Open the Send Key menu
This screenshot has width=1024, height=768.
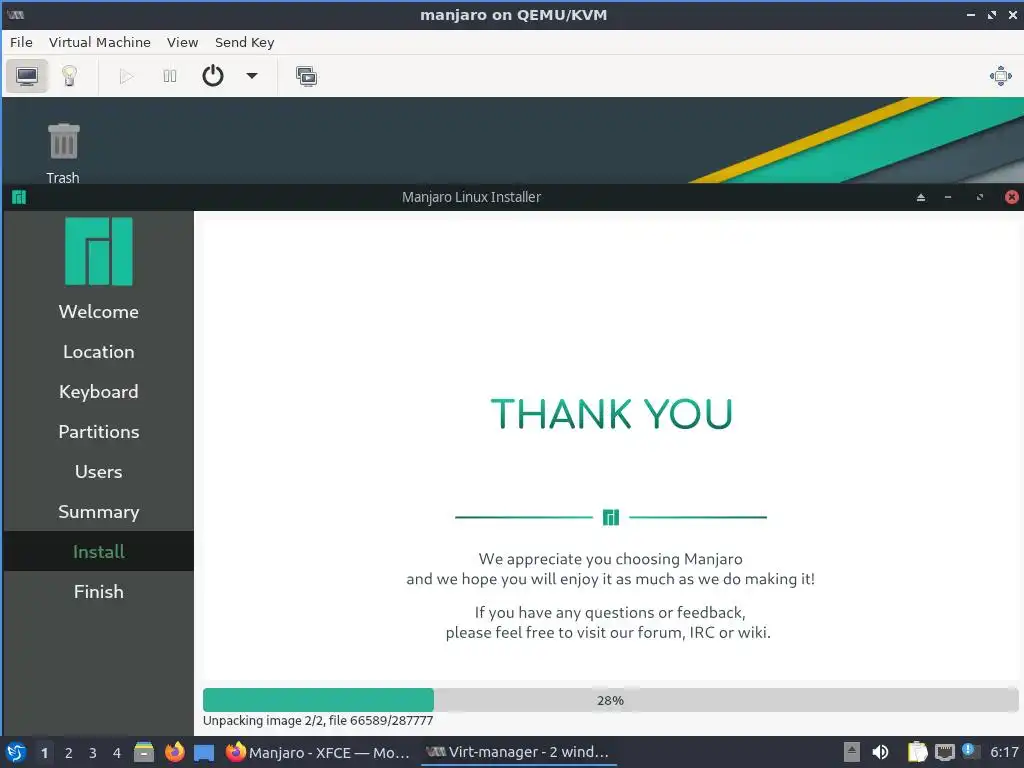[245, 42]
